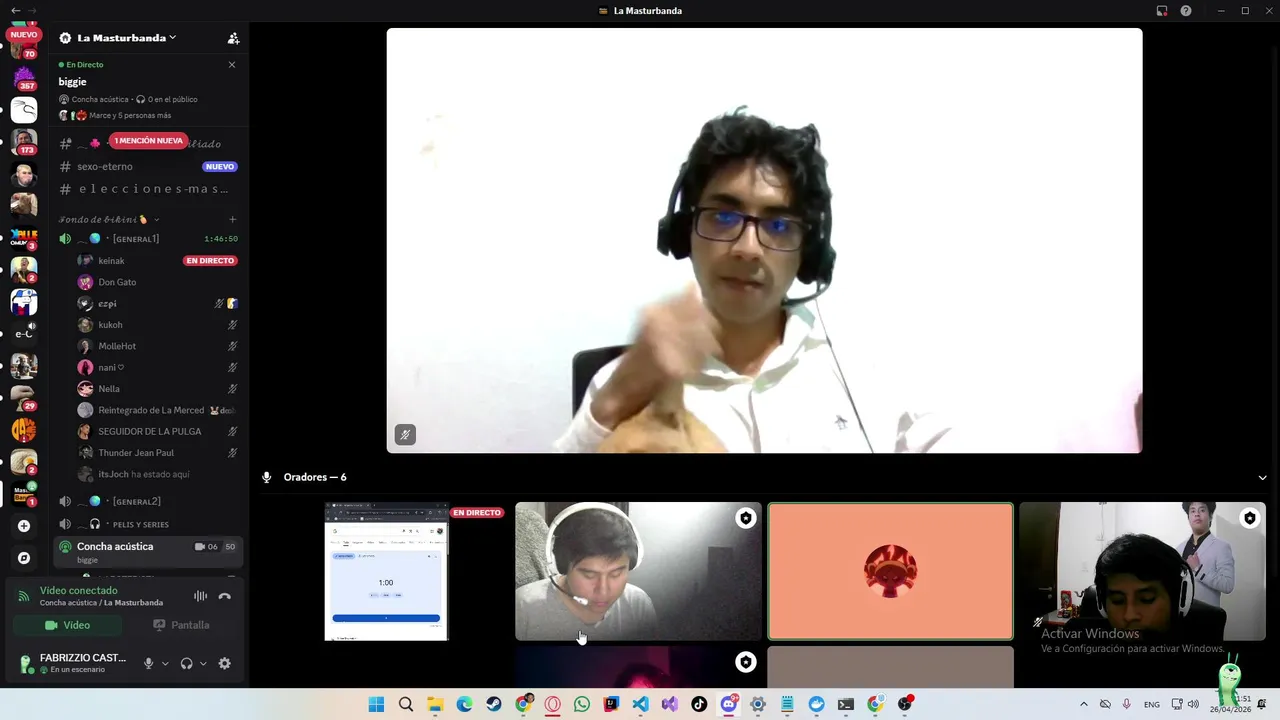
Task: Launch Steam from taskbar
Action: pos(494,704)
